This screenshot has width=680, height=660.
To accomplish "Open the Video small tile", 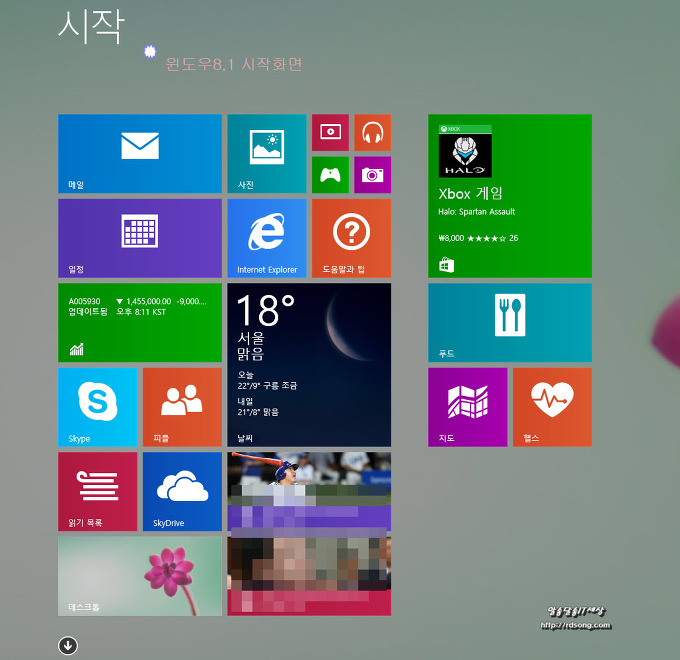I will (330, 132).
